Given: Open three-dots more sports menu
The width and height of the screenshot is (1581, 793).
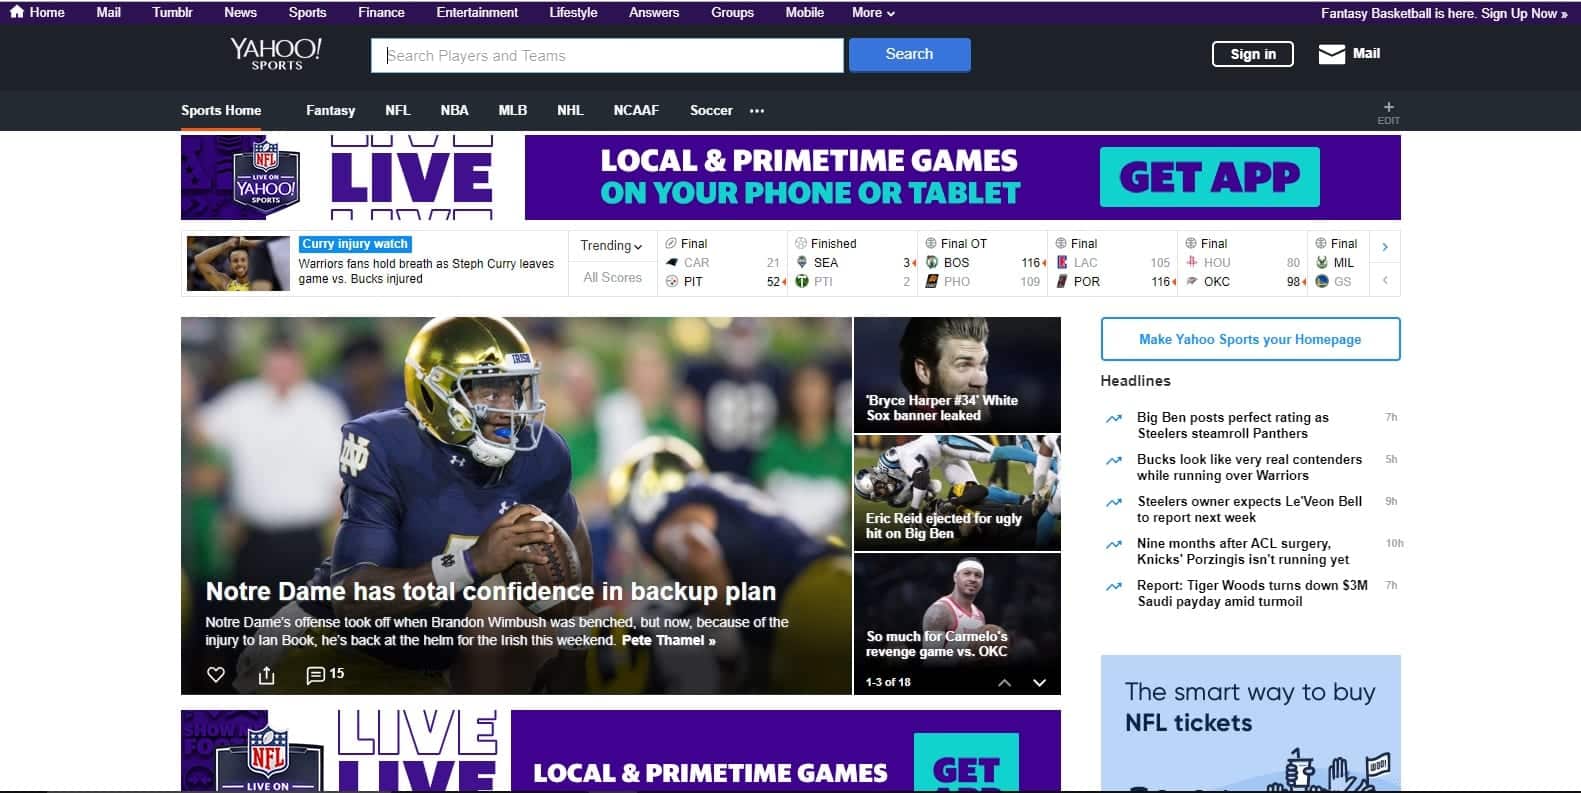Looking at the screenshot, I should 757,111.
